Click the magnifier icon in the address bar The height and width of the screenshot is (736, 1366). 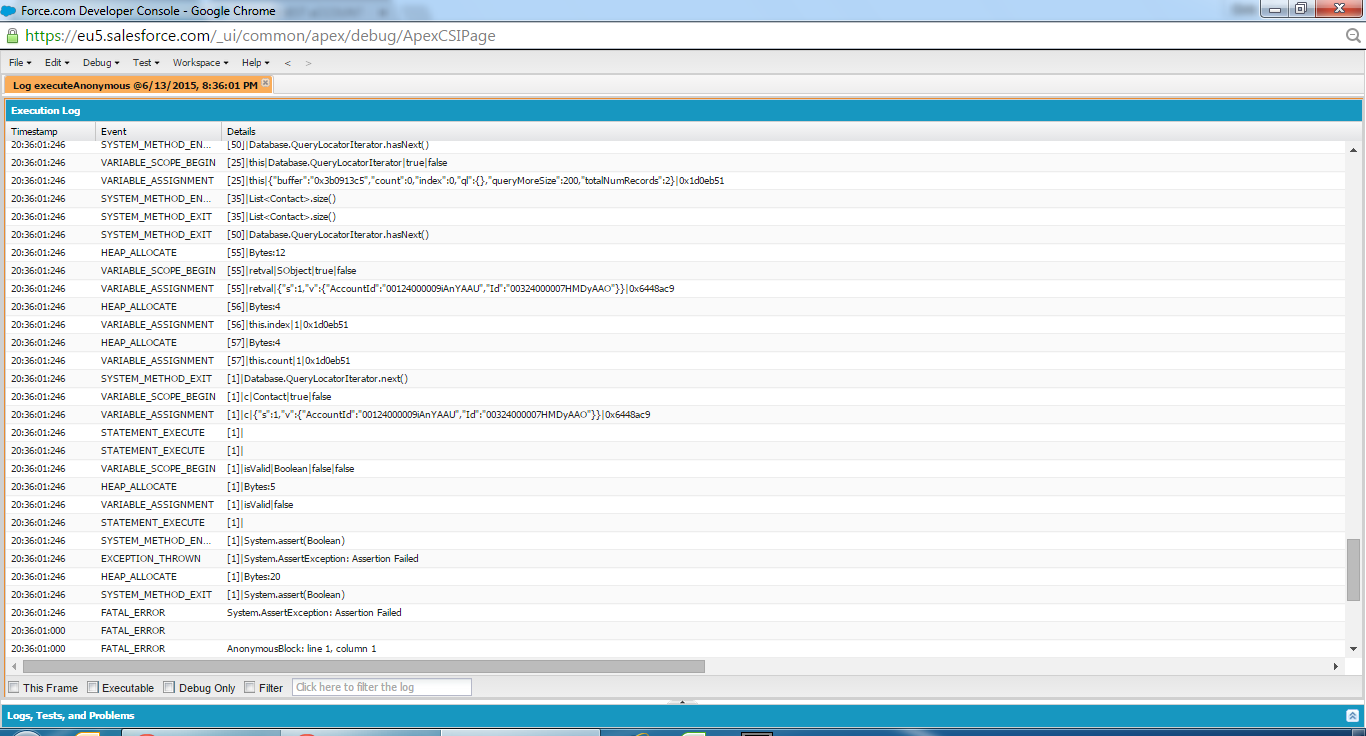click(1354, 35)
